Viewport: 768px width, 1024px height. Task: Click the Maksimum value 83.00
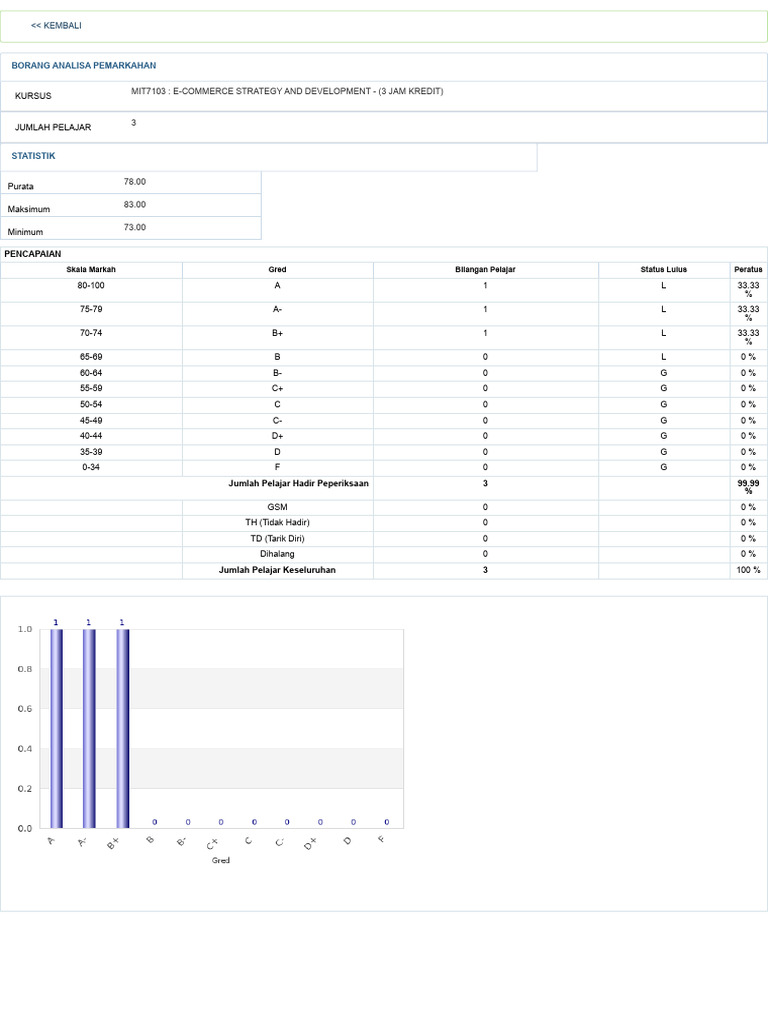pyautogui.click(x=135, y=204)
